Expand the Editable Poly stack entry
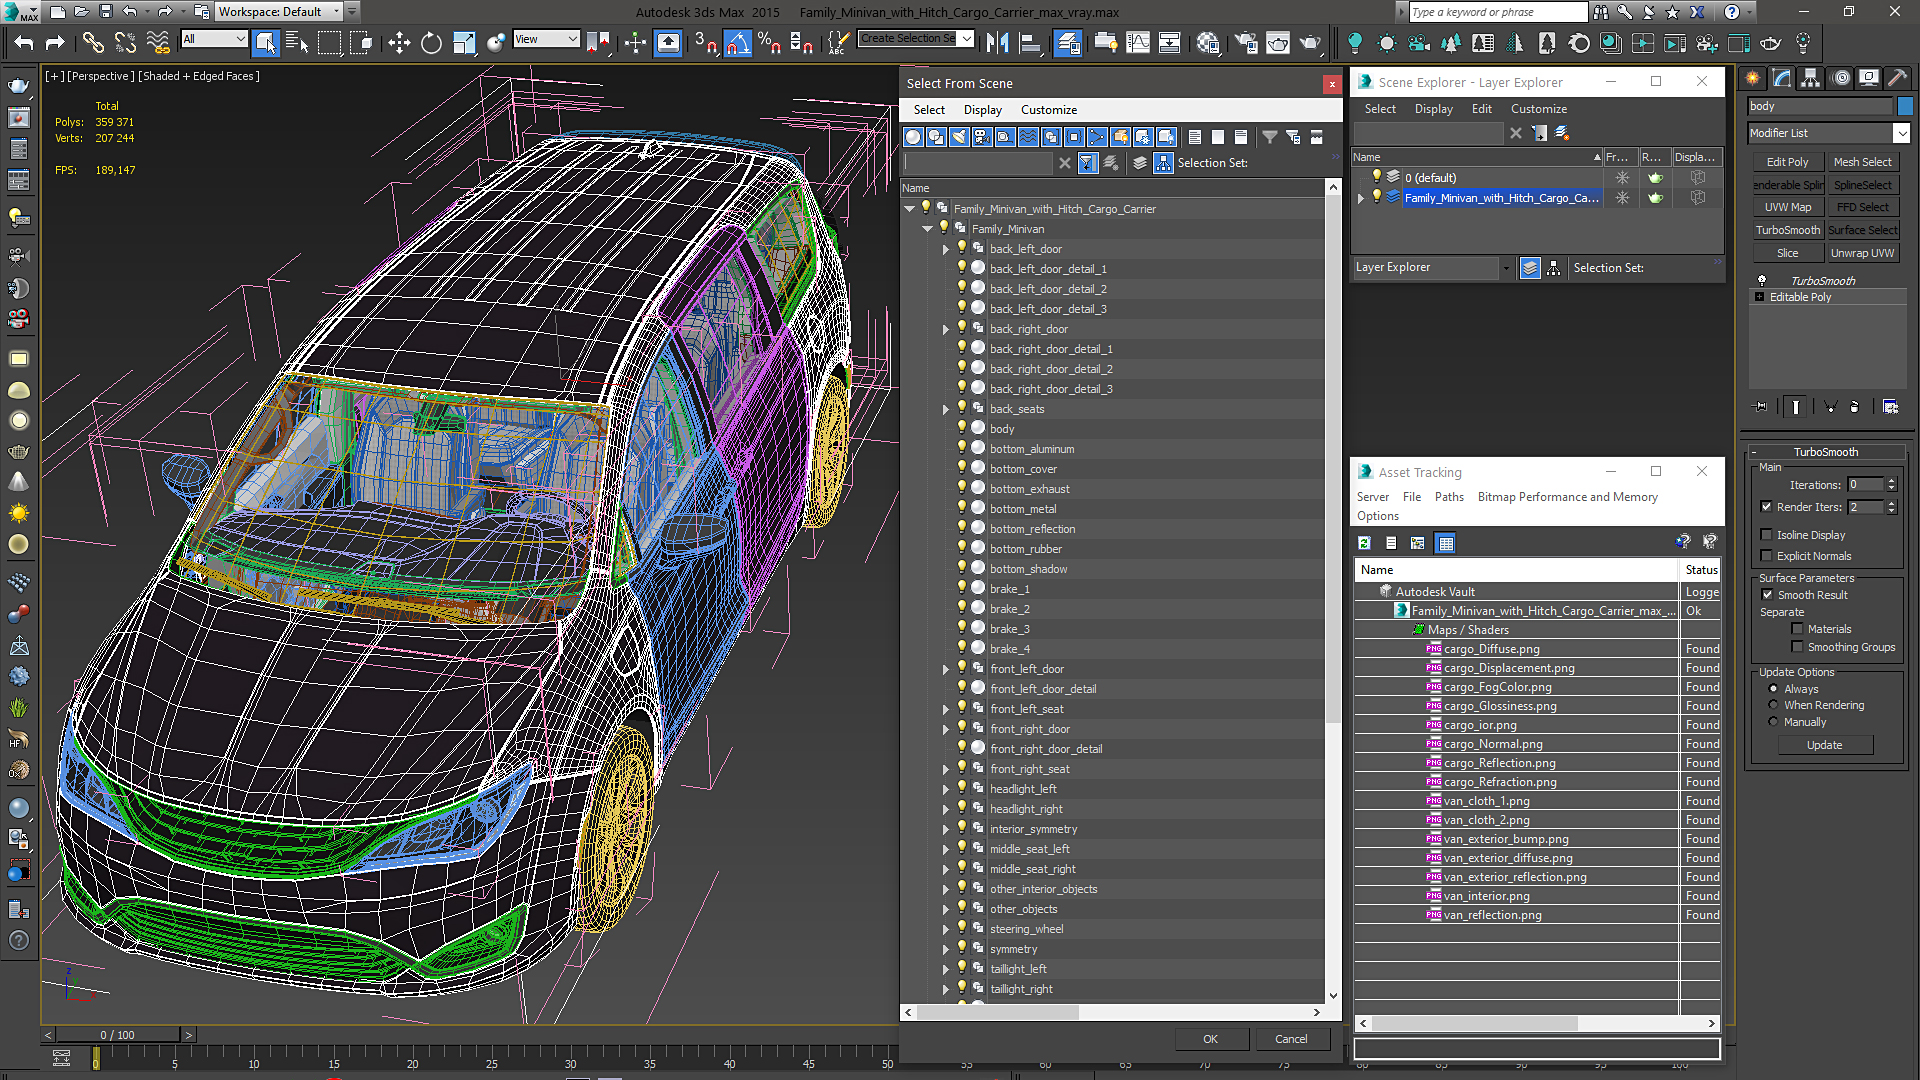Viewport: 1920px width, 1080px height. (1760, 297)
